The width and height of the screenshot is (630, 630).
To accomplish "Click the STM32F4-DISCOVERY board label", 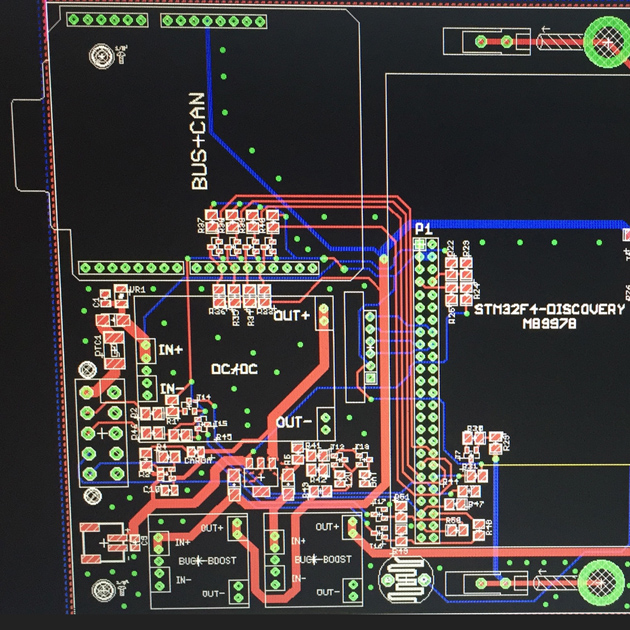I will click(549, 309).
